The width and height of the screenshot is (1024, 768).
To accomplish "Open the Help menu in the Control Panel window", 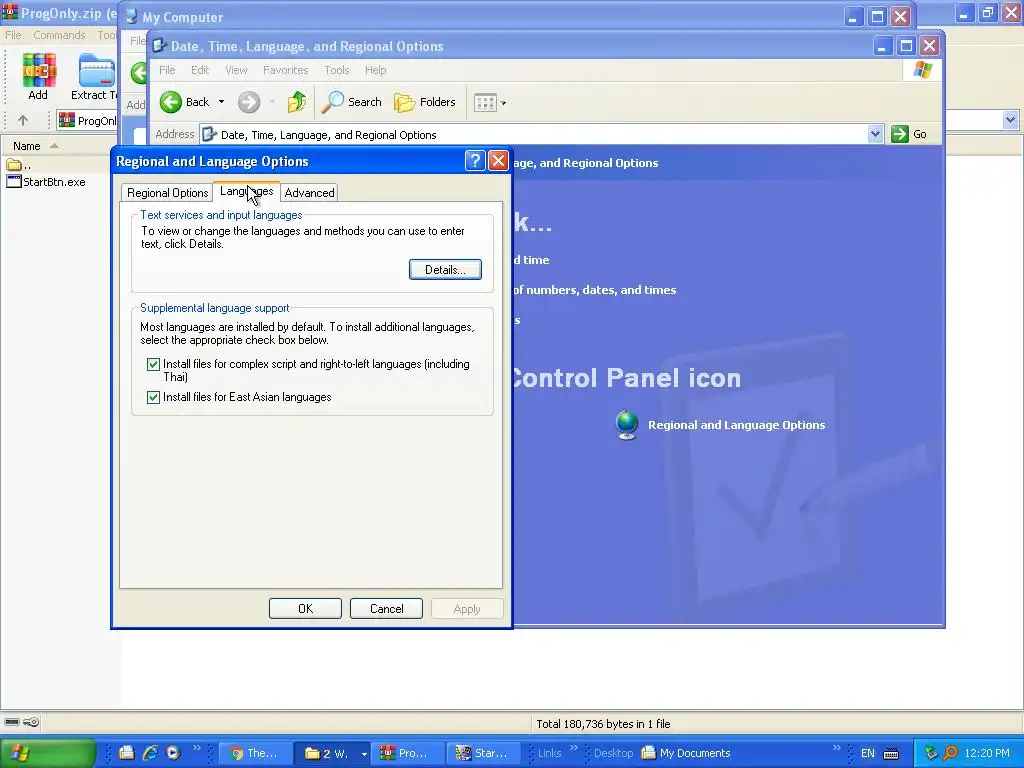I will (x=376, y=70).
